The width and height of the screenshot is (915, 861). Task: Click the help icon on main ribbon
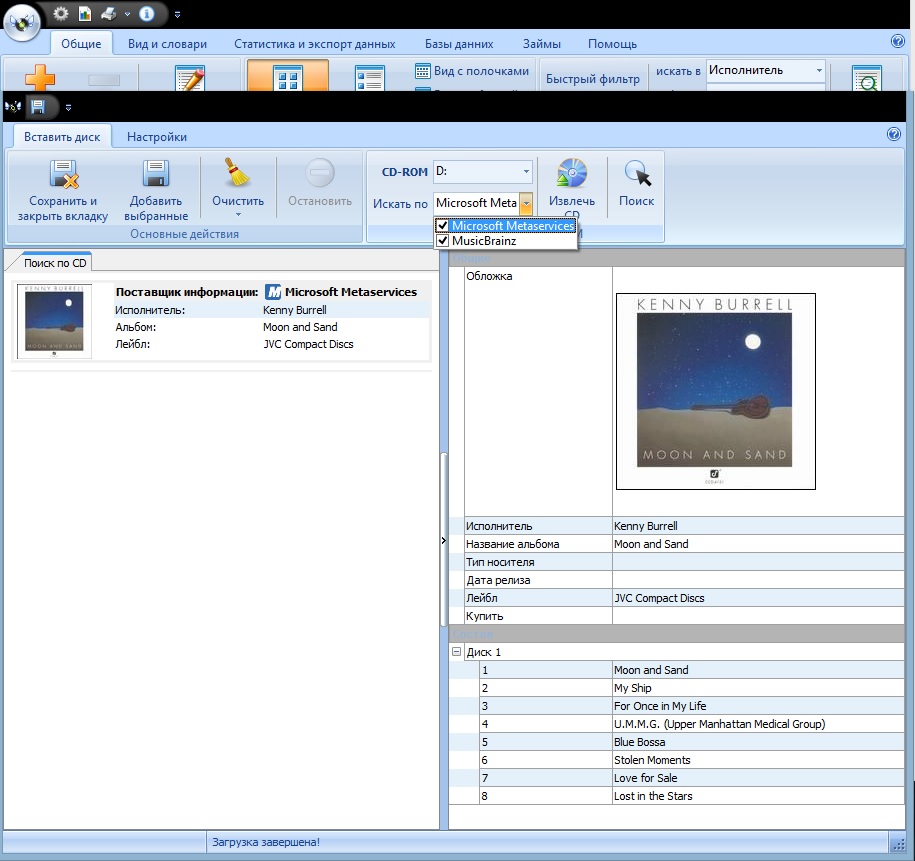pyautogui.click(x=897, y=41)
